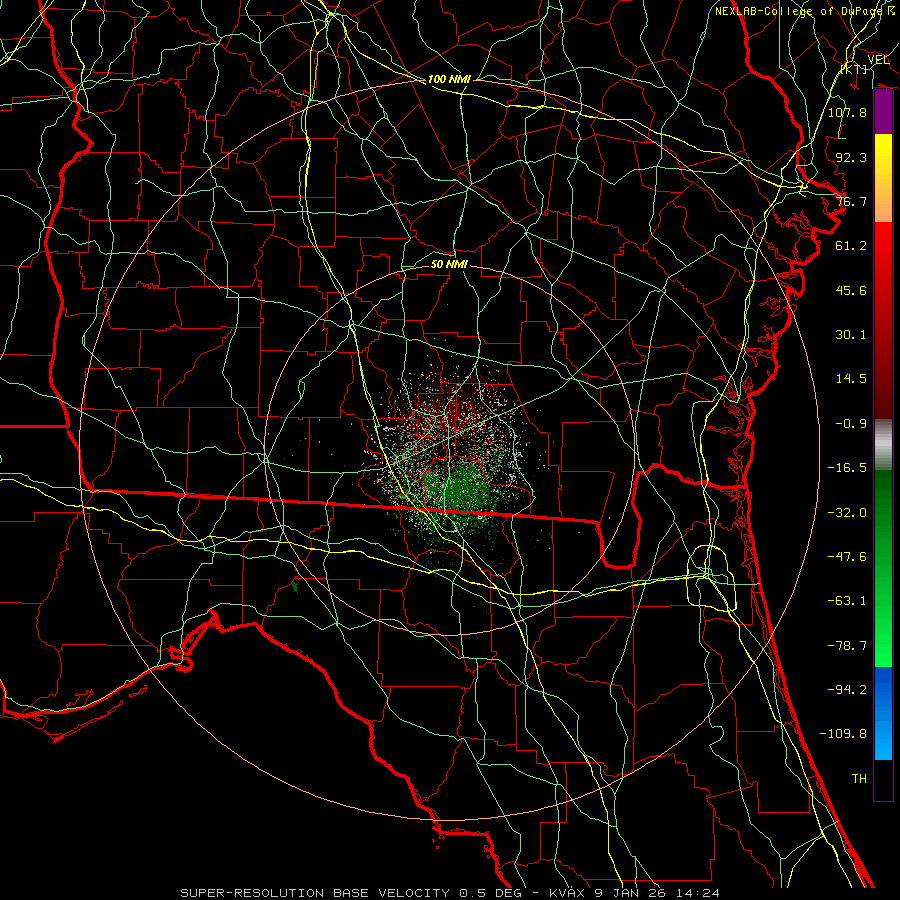The image size is (900, 900).
Task: Click the -0.9 velocity scale value
Action: pyautogui.click(x=851, y=424)
